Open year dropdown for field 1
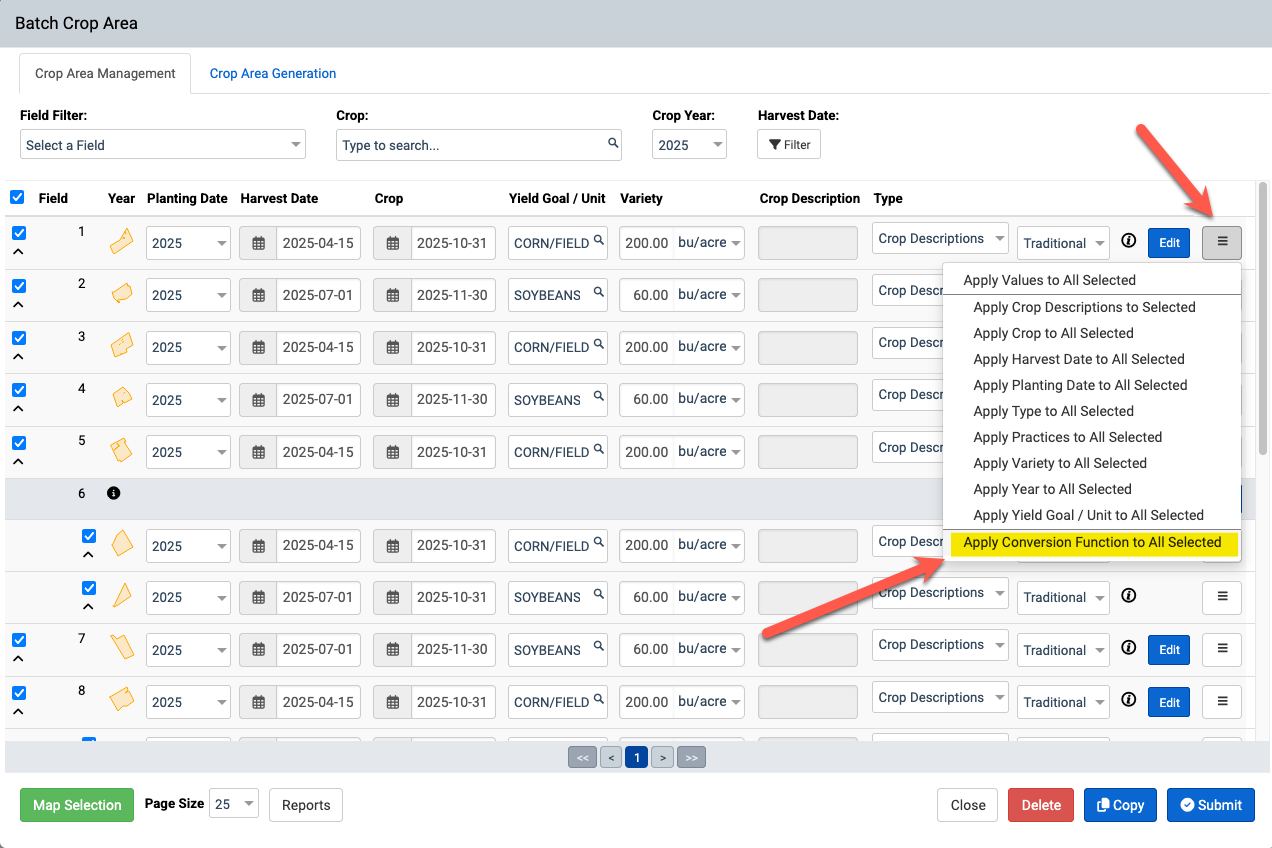The width and height of the screenshot is (1272, 848). click(188, 243)
